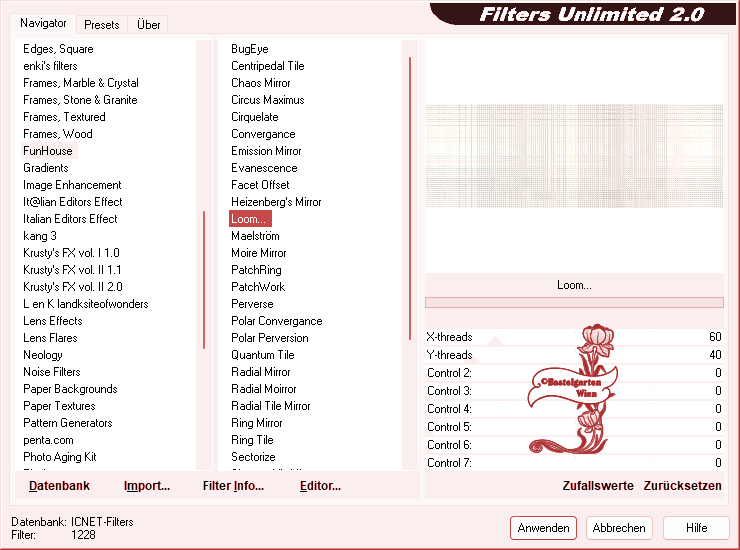The height and width of the screenshot is (550, 740).
Task: Select the FunHouse filter category
Action: 48,151
